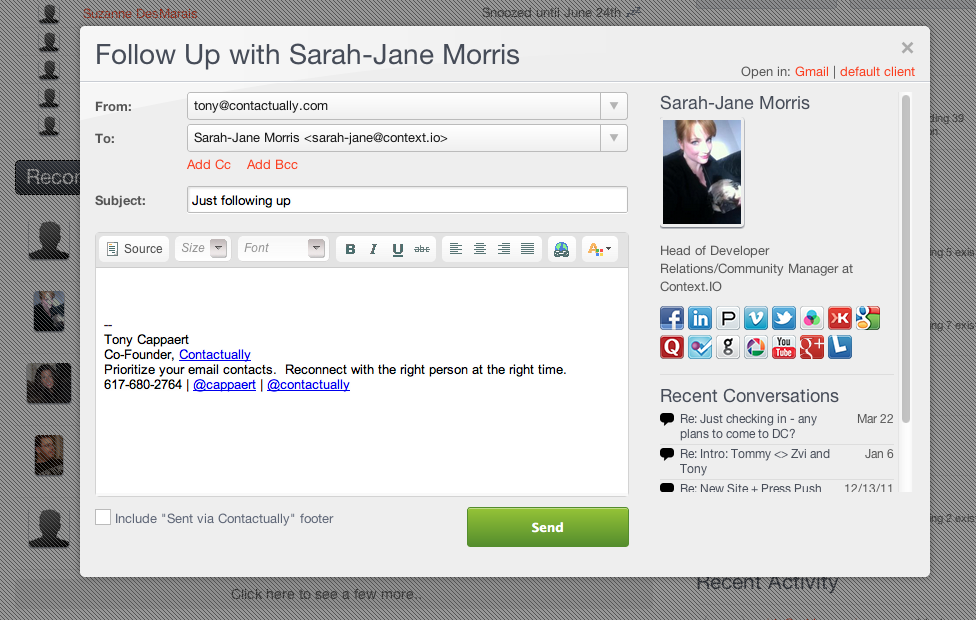
Task: Open the Twitter bird profile icon
Action: tap(784, 318)
